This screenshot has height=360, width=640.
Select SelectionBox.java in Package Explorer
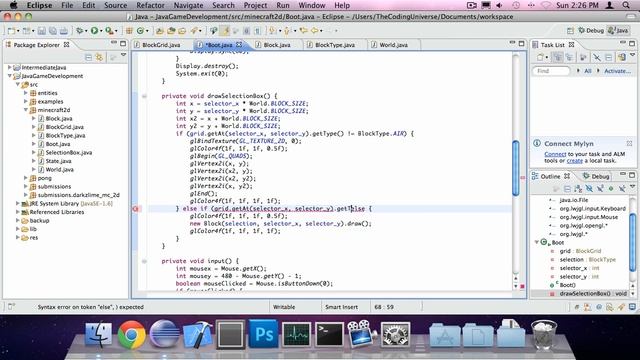[x=69, y=153]
